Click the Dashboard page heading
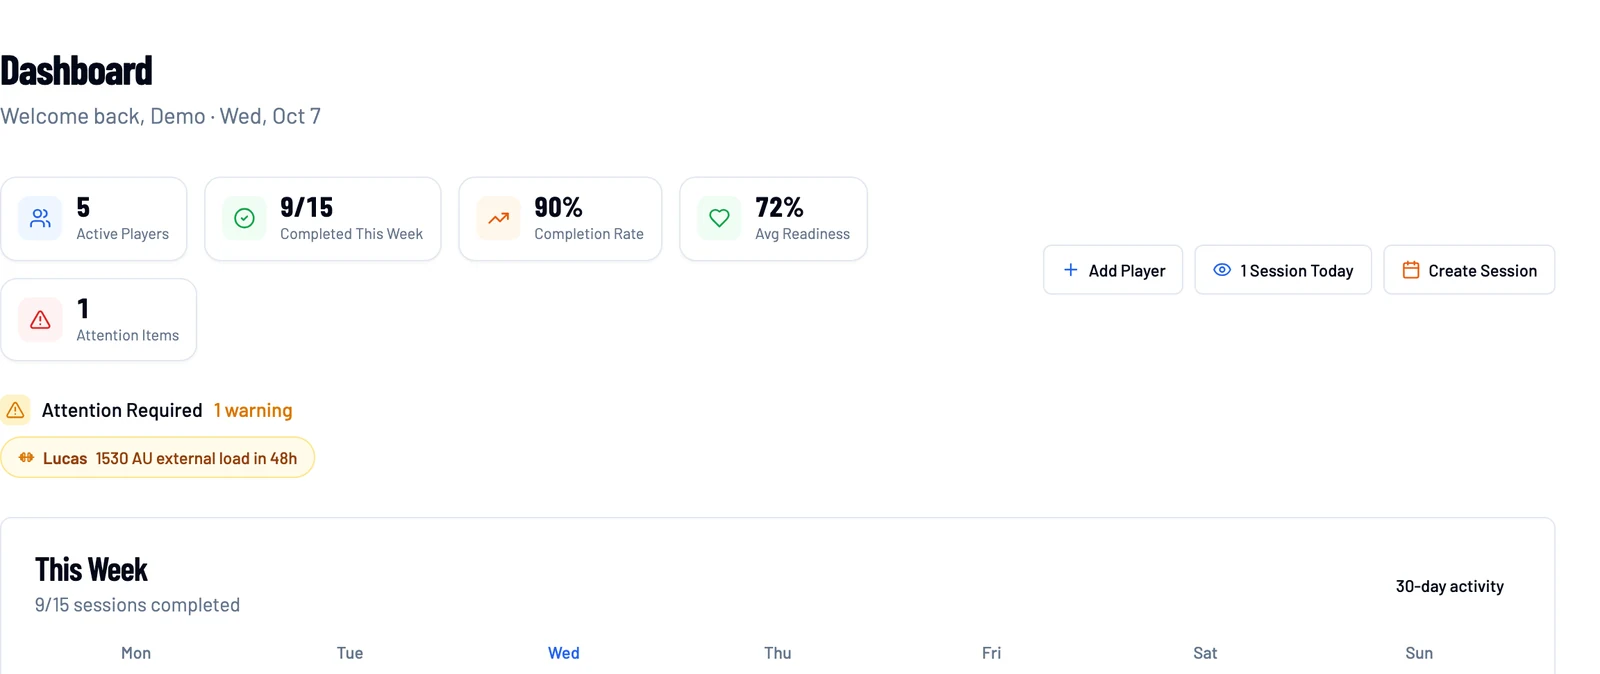The width and height of the screenshot is (1600, 674). pos(77,71)
